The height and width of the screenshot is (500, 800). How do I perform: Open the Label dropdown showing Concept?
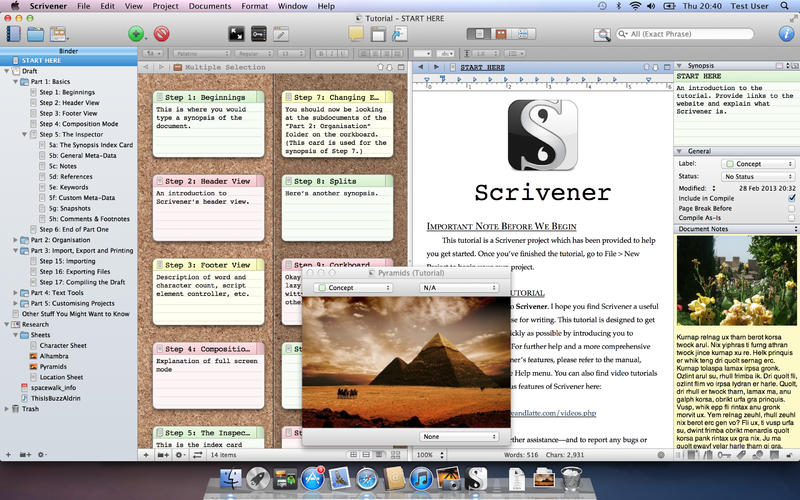[758, 163]
